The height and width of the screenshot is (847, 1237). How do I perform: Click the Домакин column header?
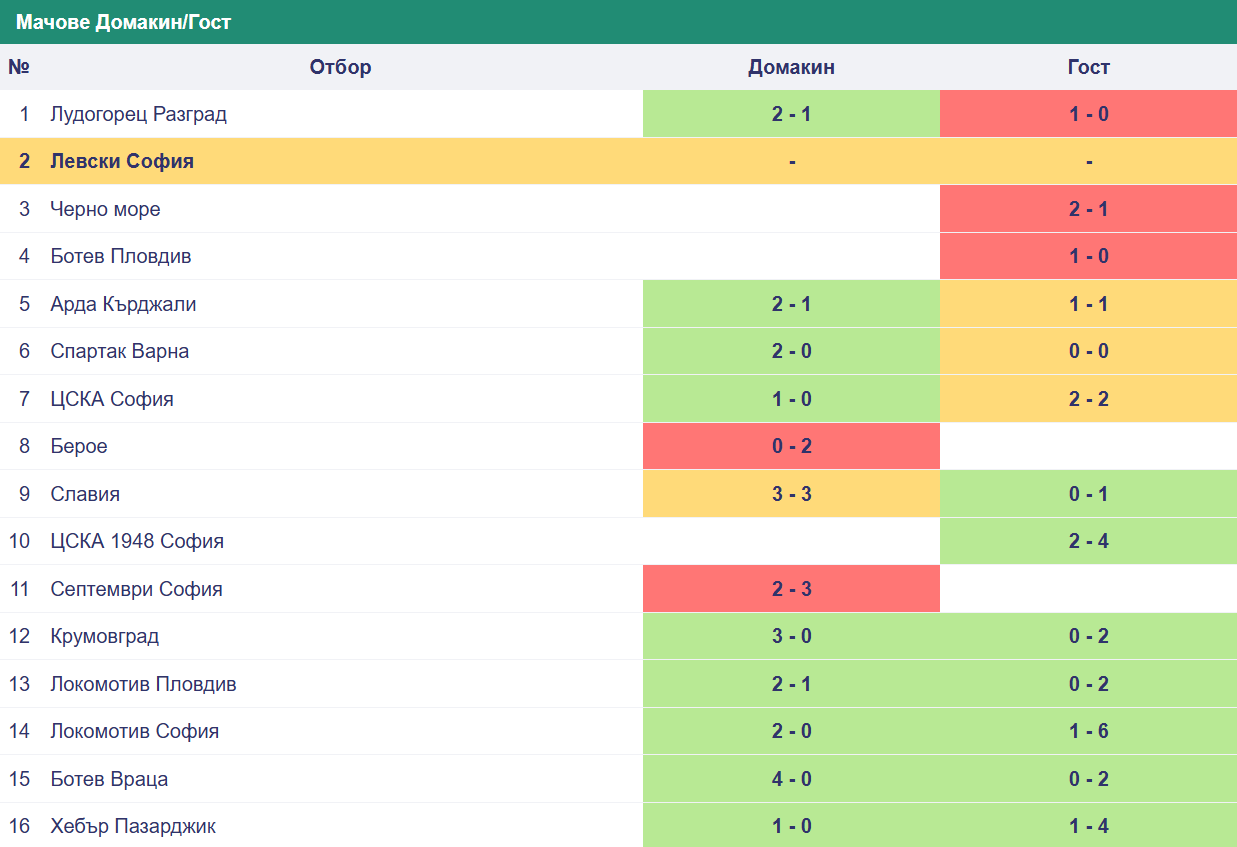coord(791,67)
